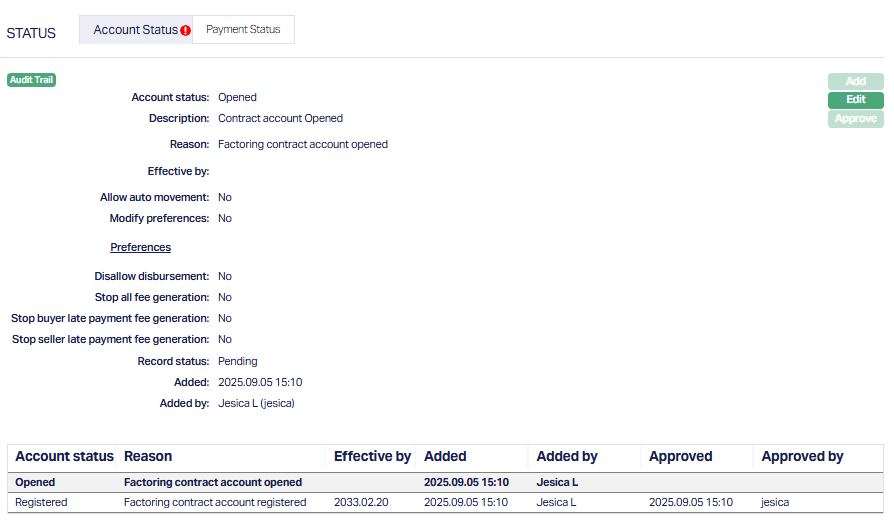Image resolution: width=894 pixels, height=527 pixels.
Task: Click the Approved by column header
Action: point(802,457)
